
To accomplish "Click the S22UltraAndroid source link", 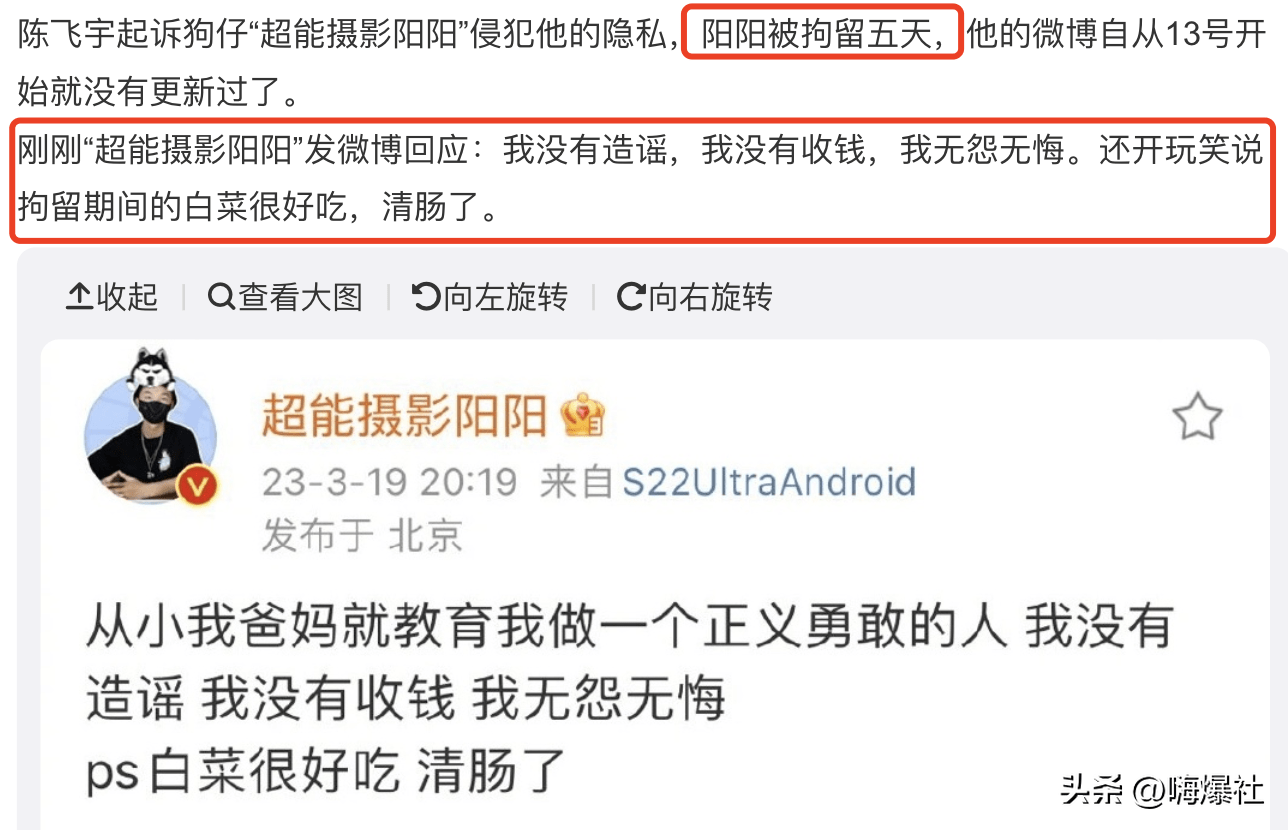I will pyautogui.click(x=769, y=482).
